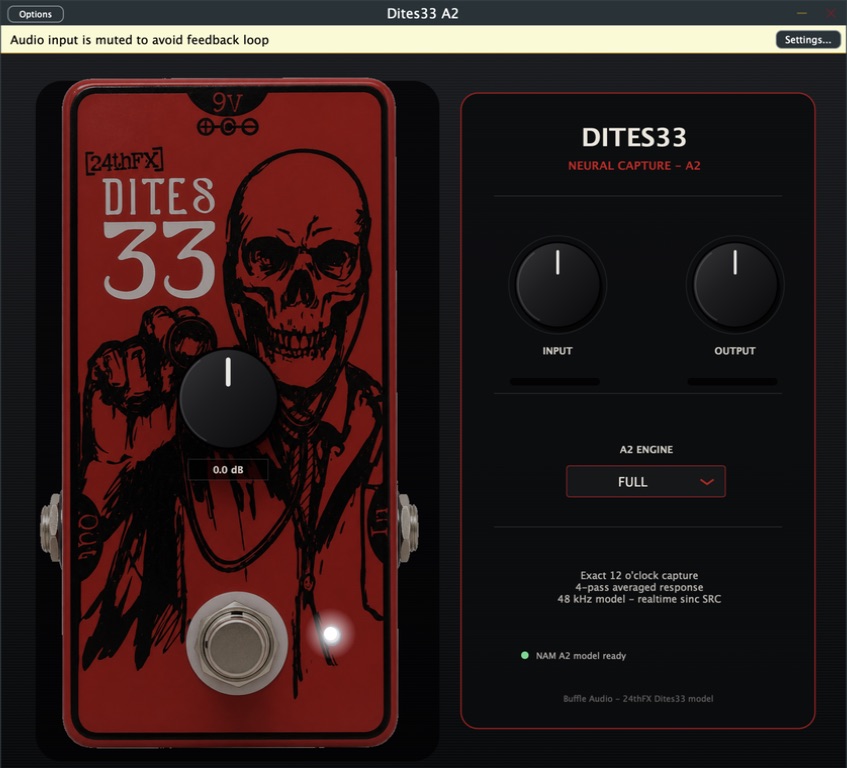Click the 'A2 ENGINE' label
847x768 pixels.
click(x=646, y=449)
